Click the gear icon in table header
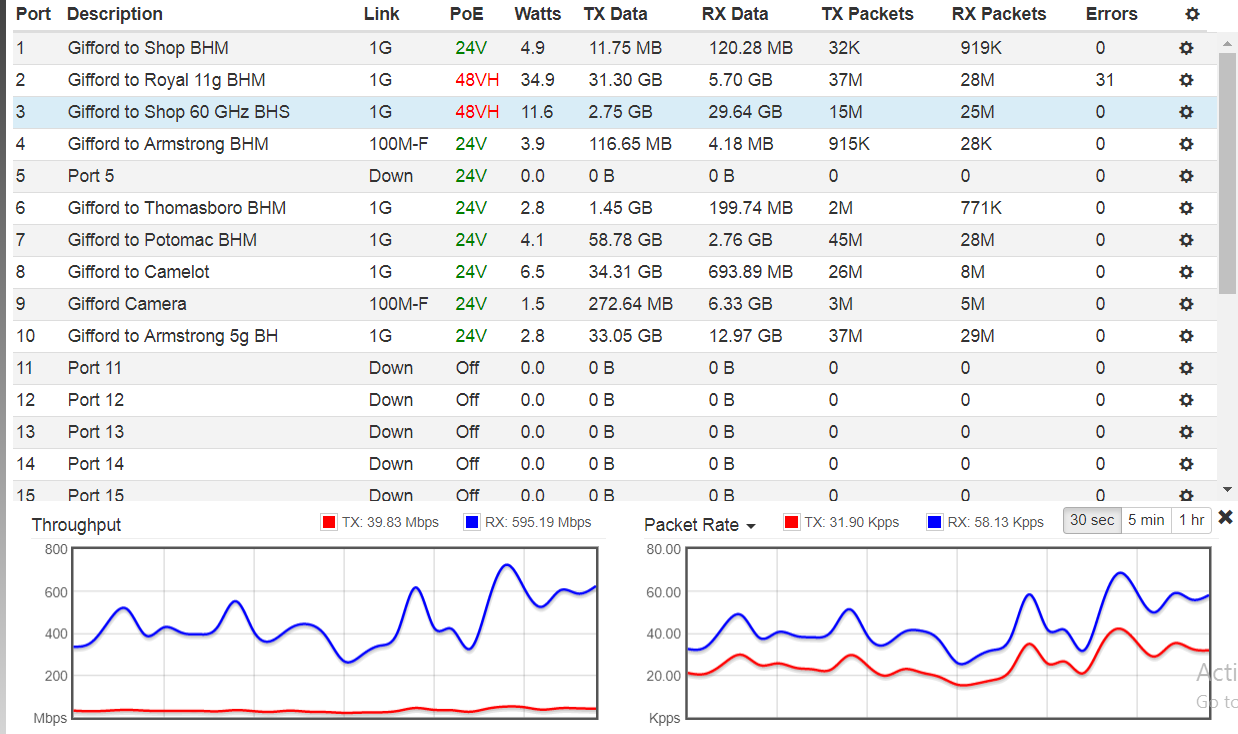This screenshot has height=734, width=1238. pyautogui.click(x=1191, y=14)
